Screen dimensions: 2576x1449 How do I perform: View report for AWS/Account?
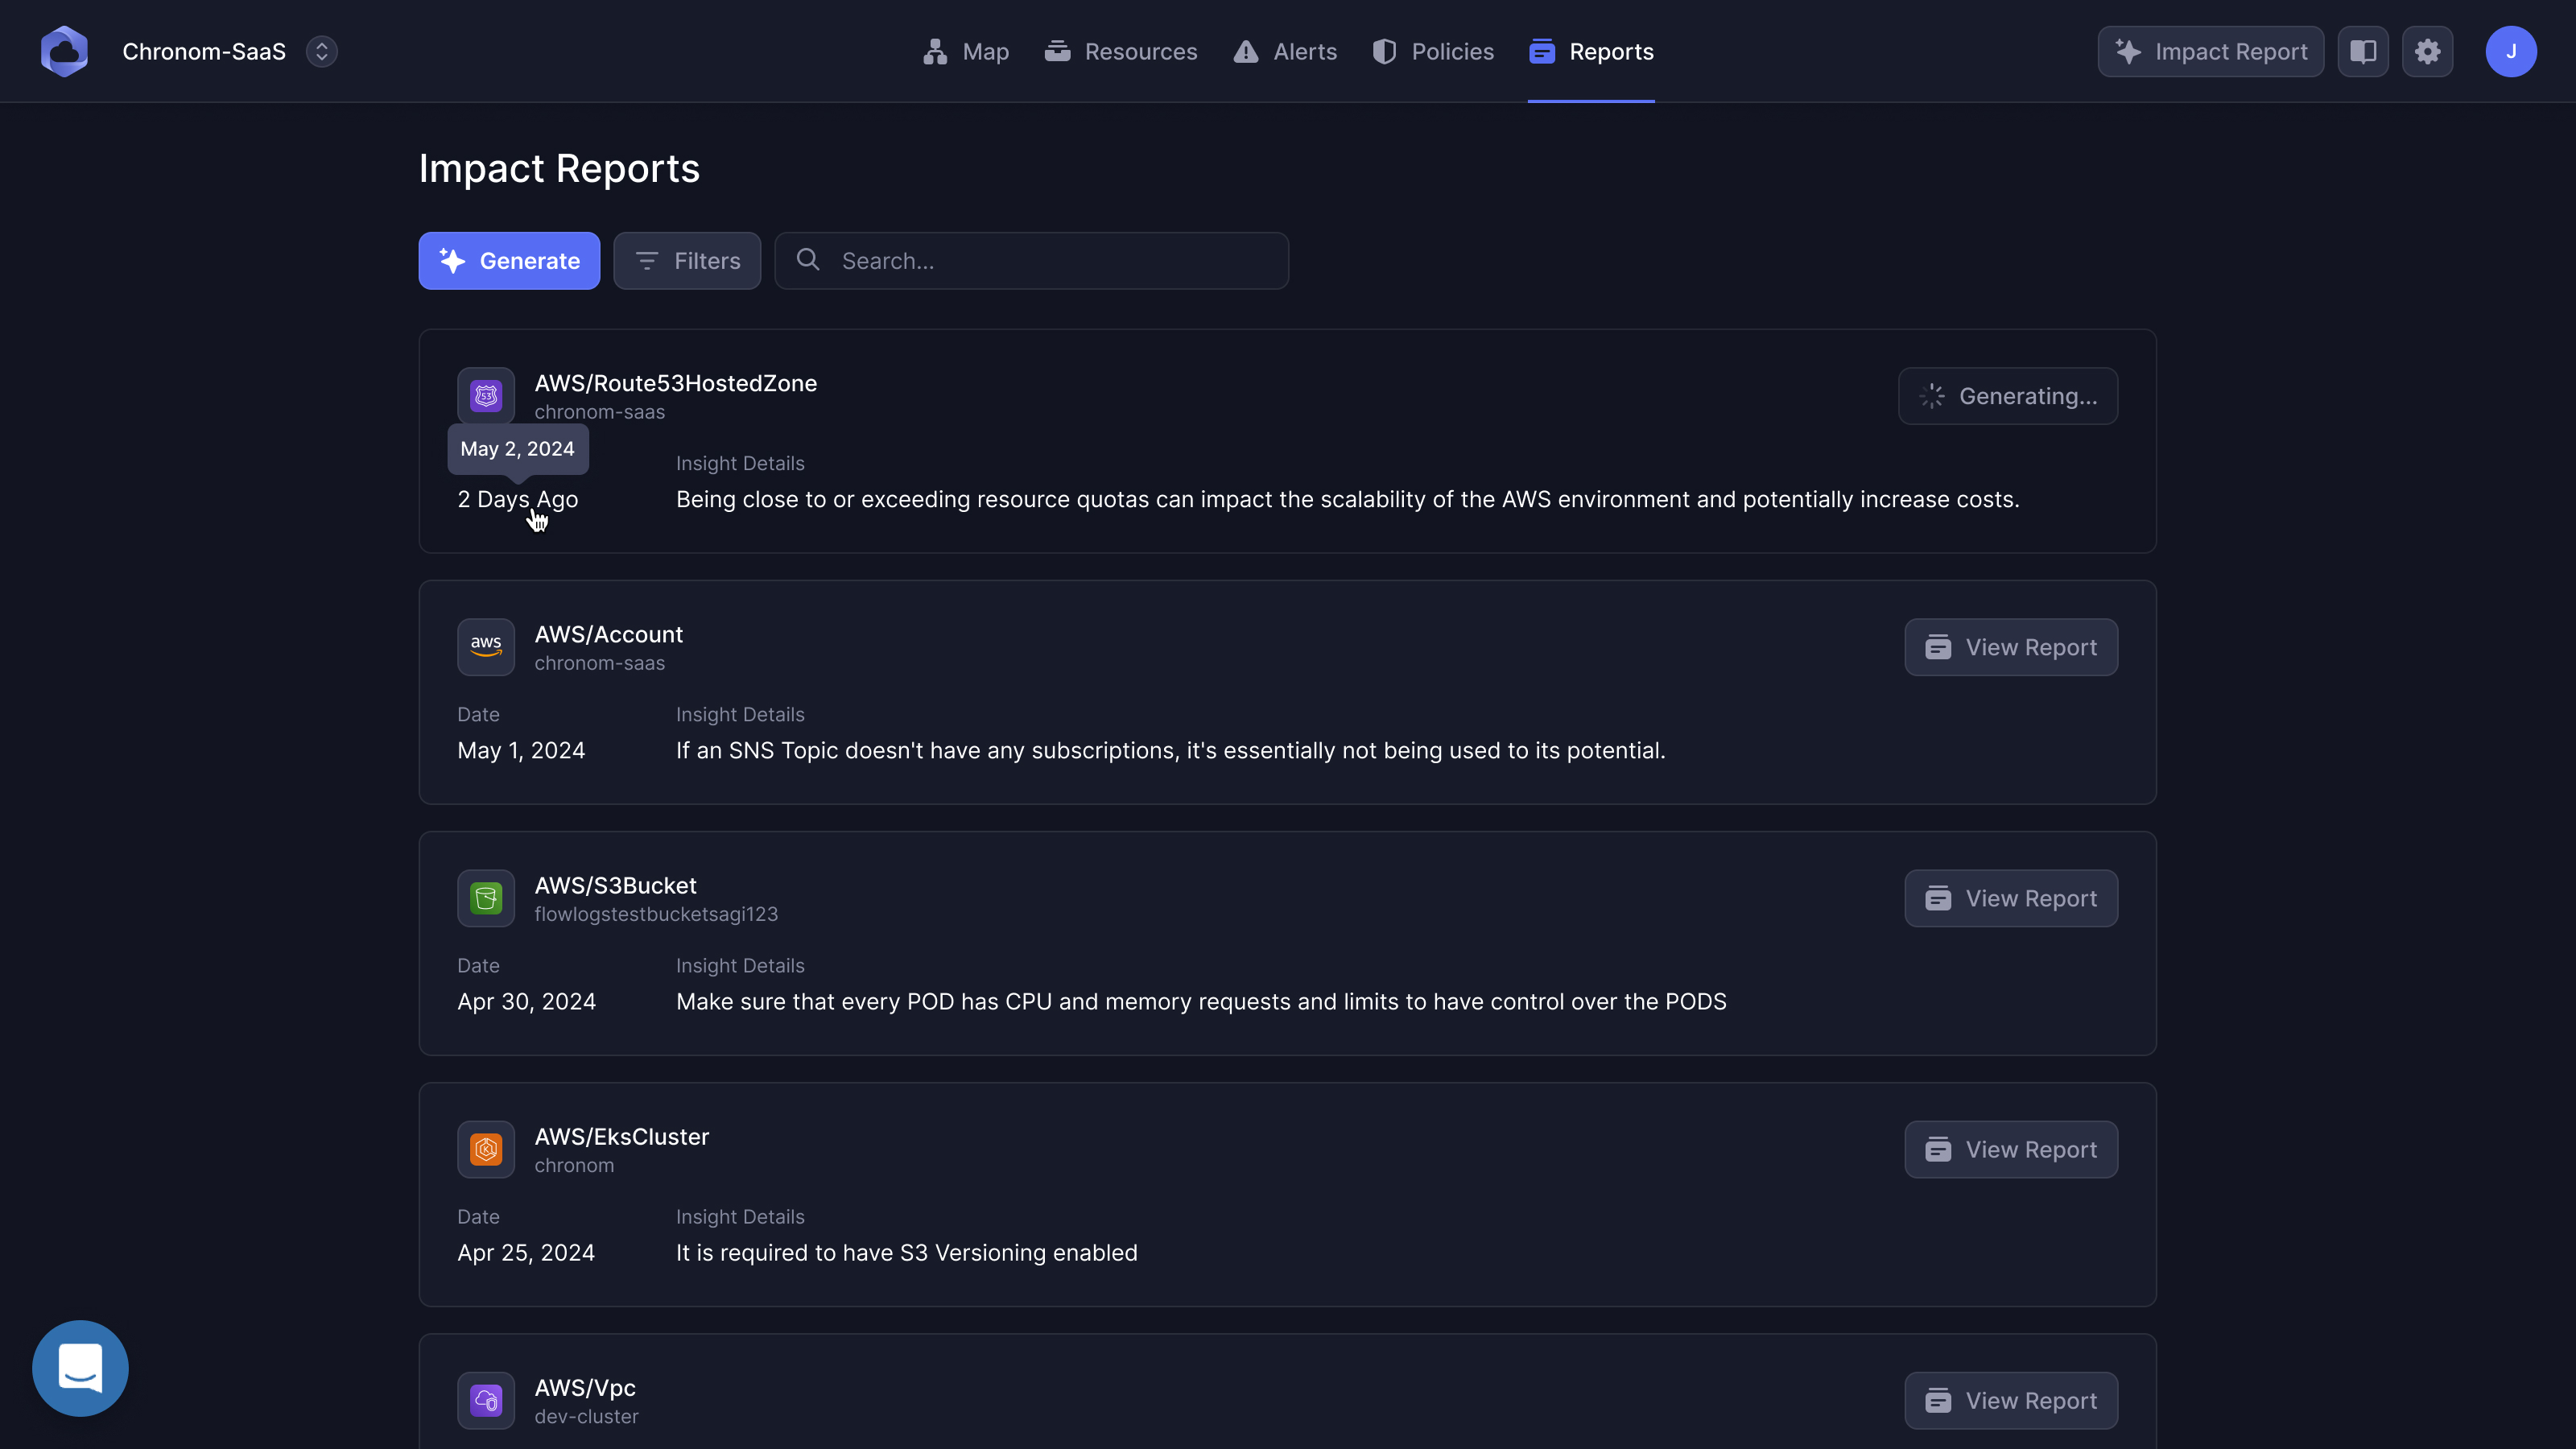2011,647
